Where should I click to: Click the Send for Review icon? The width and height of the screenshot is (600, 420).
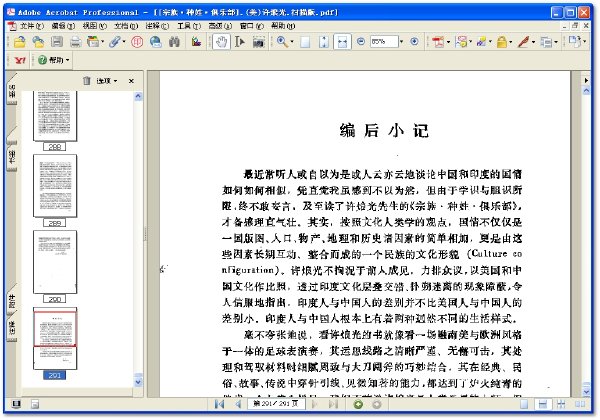click(481, 42)
